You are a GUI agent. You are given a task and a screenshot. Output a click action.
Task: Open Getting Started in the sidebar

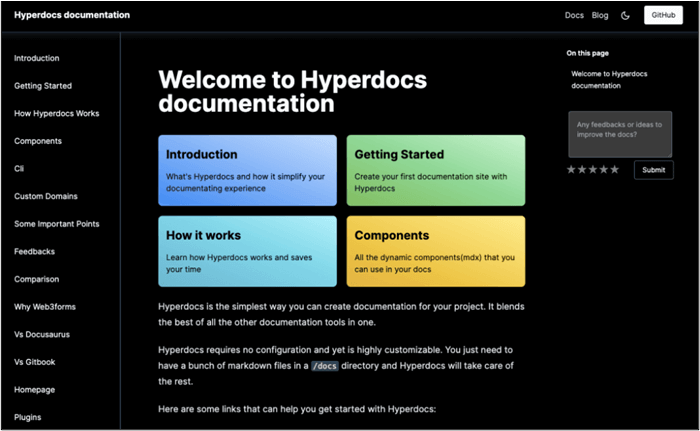coord(43,86)
